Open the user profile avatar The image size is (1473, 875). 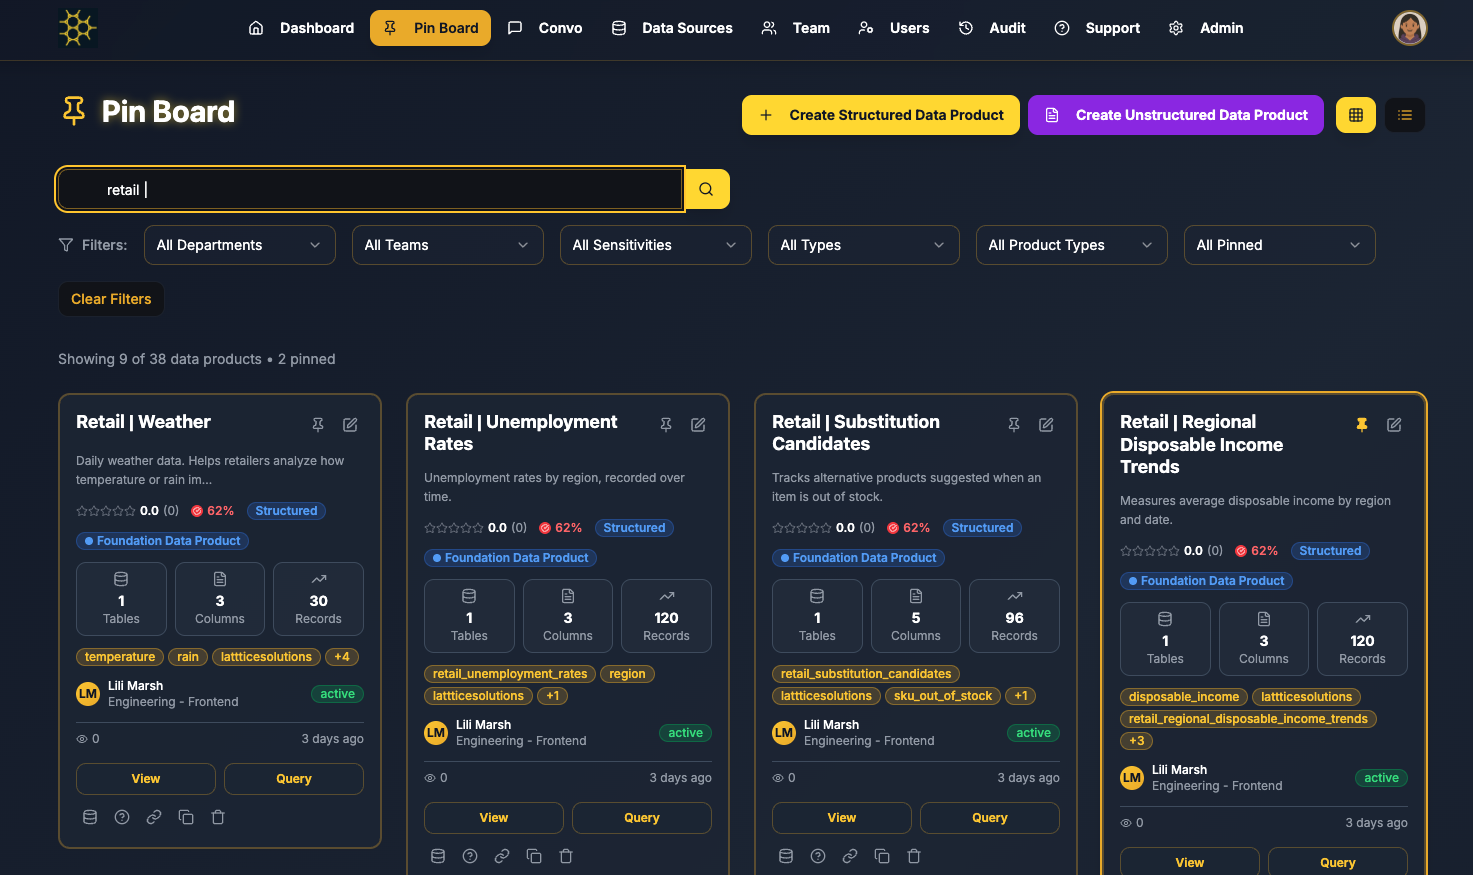click(x=1410, y=28)
